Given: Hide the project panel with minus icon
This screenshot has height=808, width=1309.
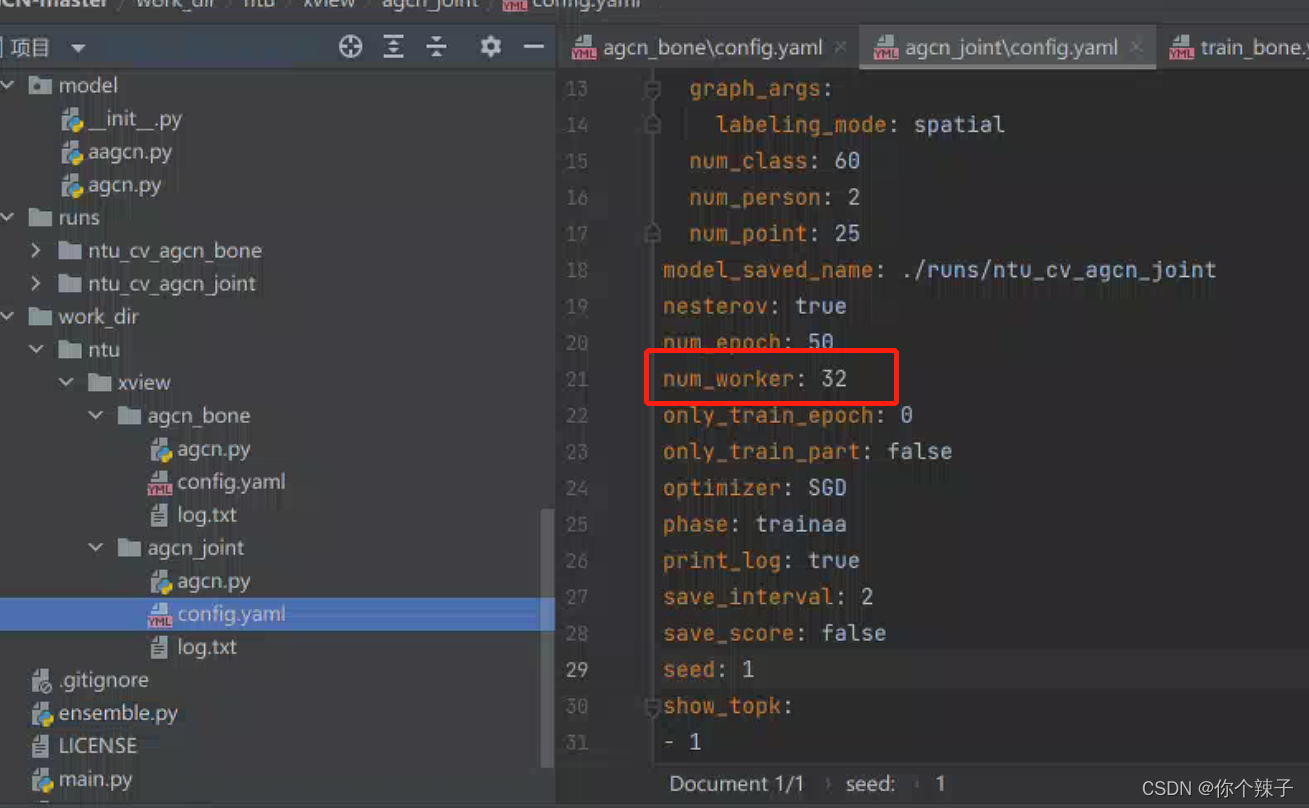Looking at the screenshot, I should 534,46.
